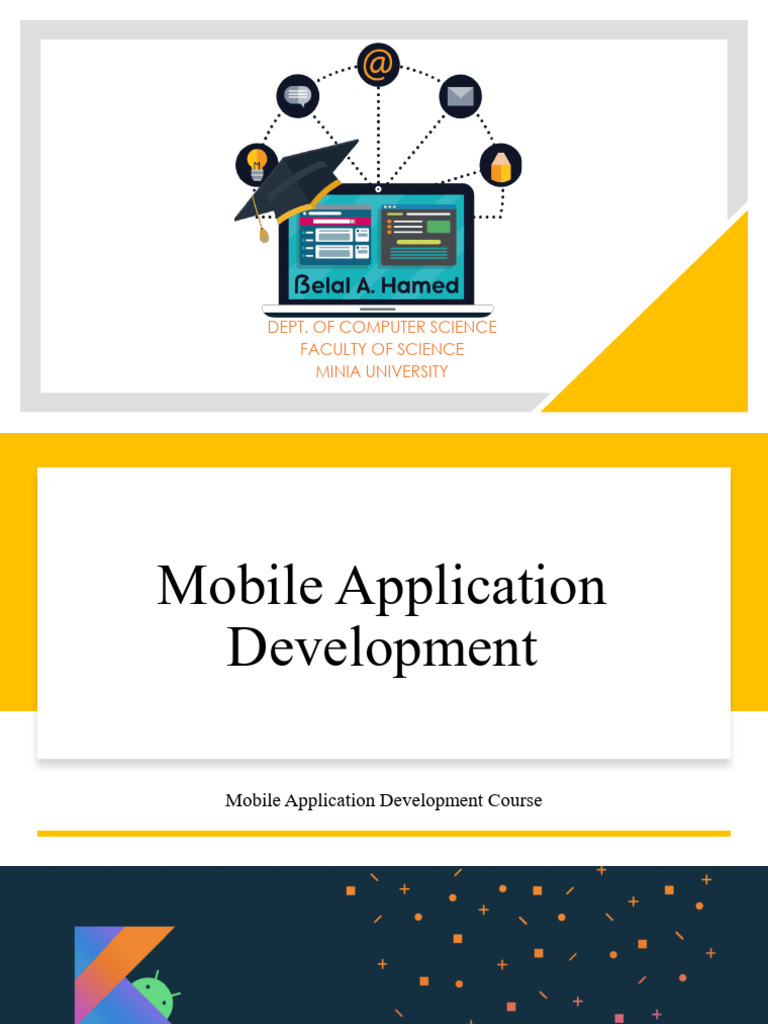
Task: Click the green Android robot head
Action: (154, 999)
